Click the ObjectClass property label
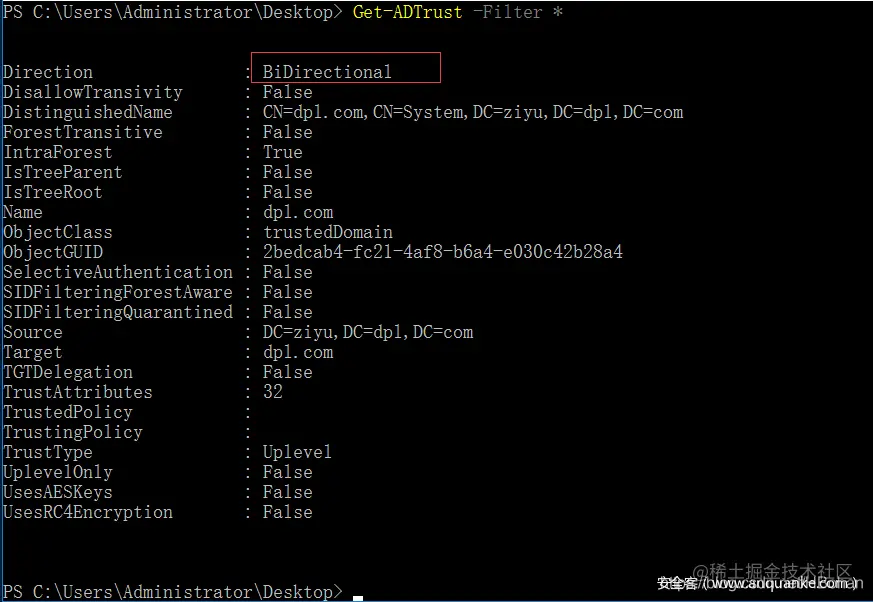873x602 pixels. click(x=58, y=232)
